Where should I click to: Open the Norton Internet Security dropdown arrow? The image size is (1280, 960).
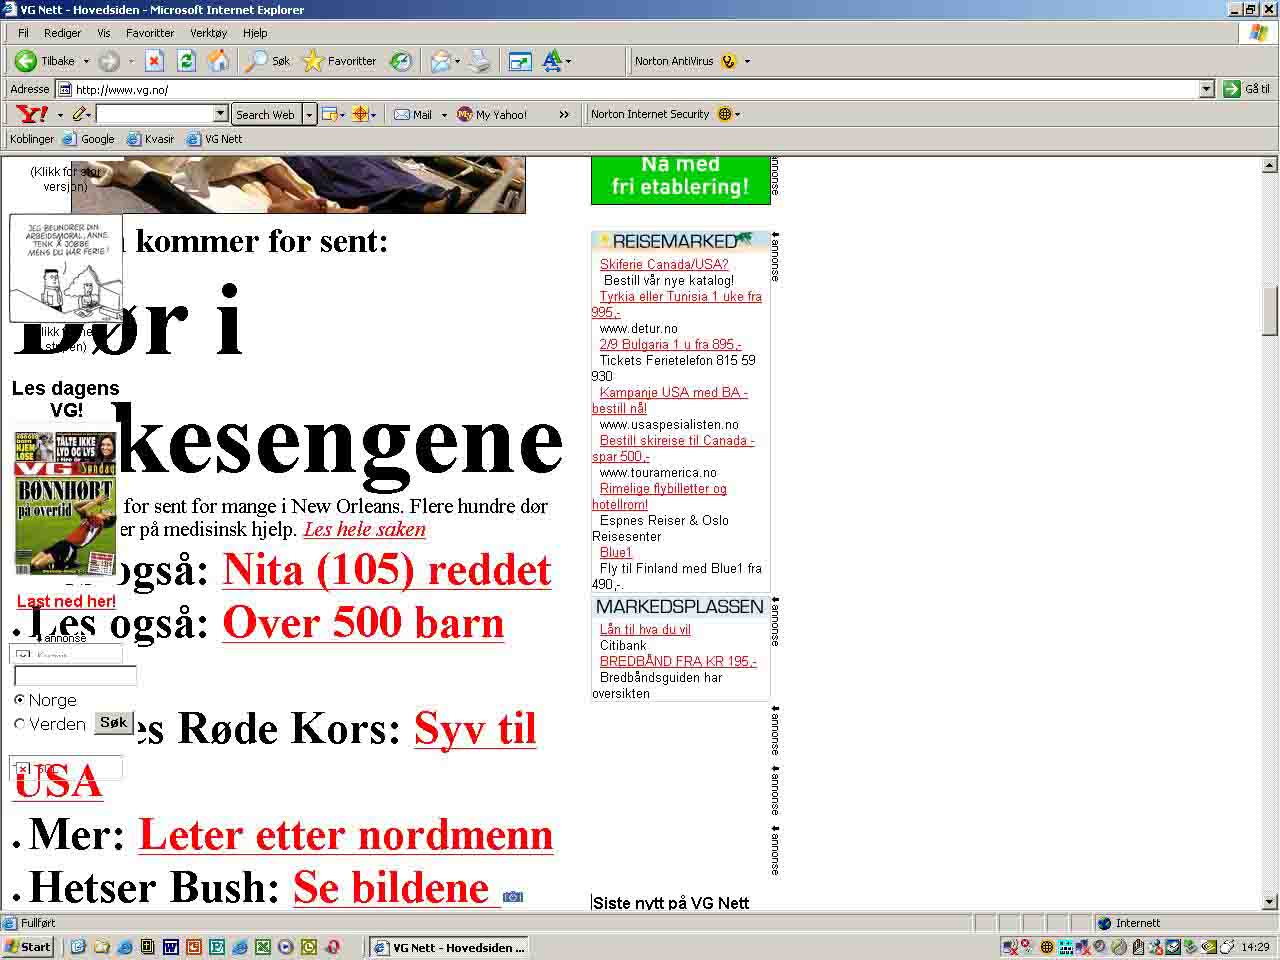point(738,114)
